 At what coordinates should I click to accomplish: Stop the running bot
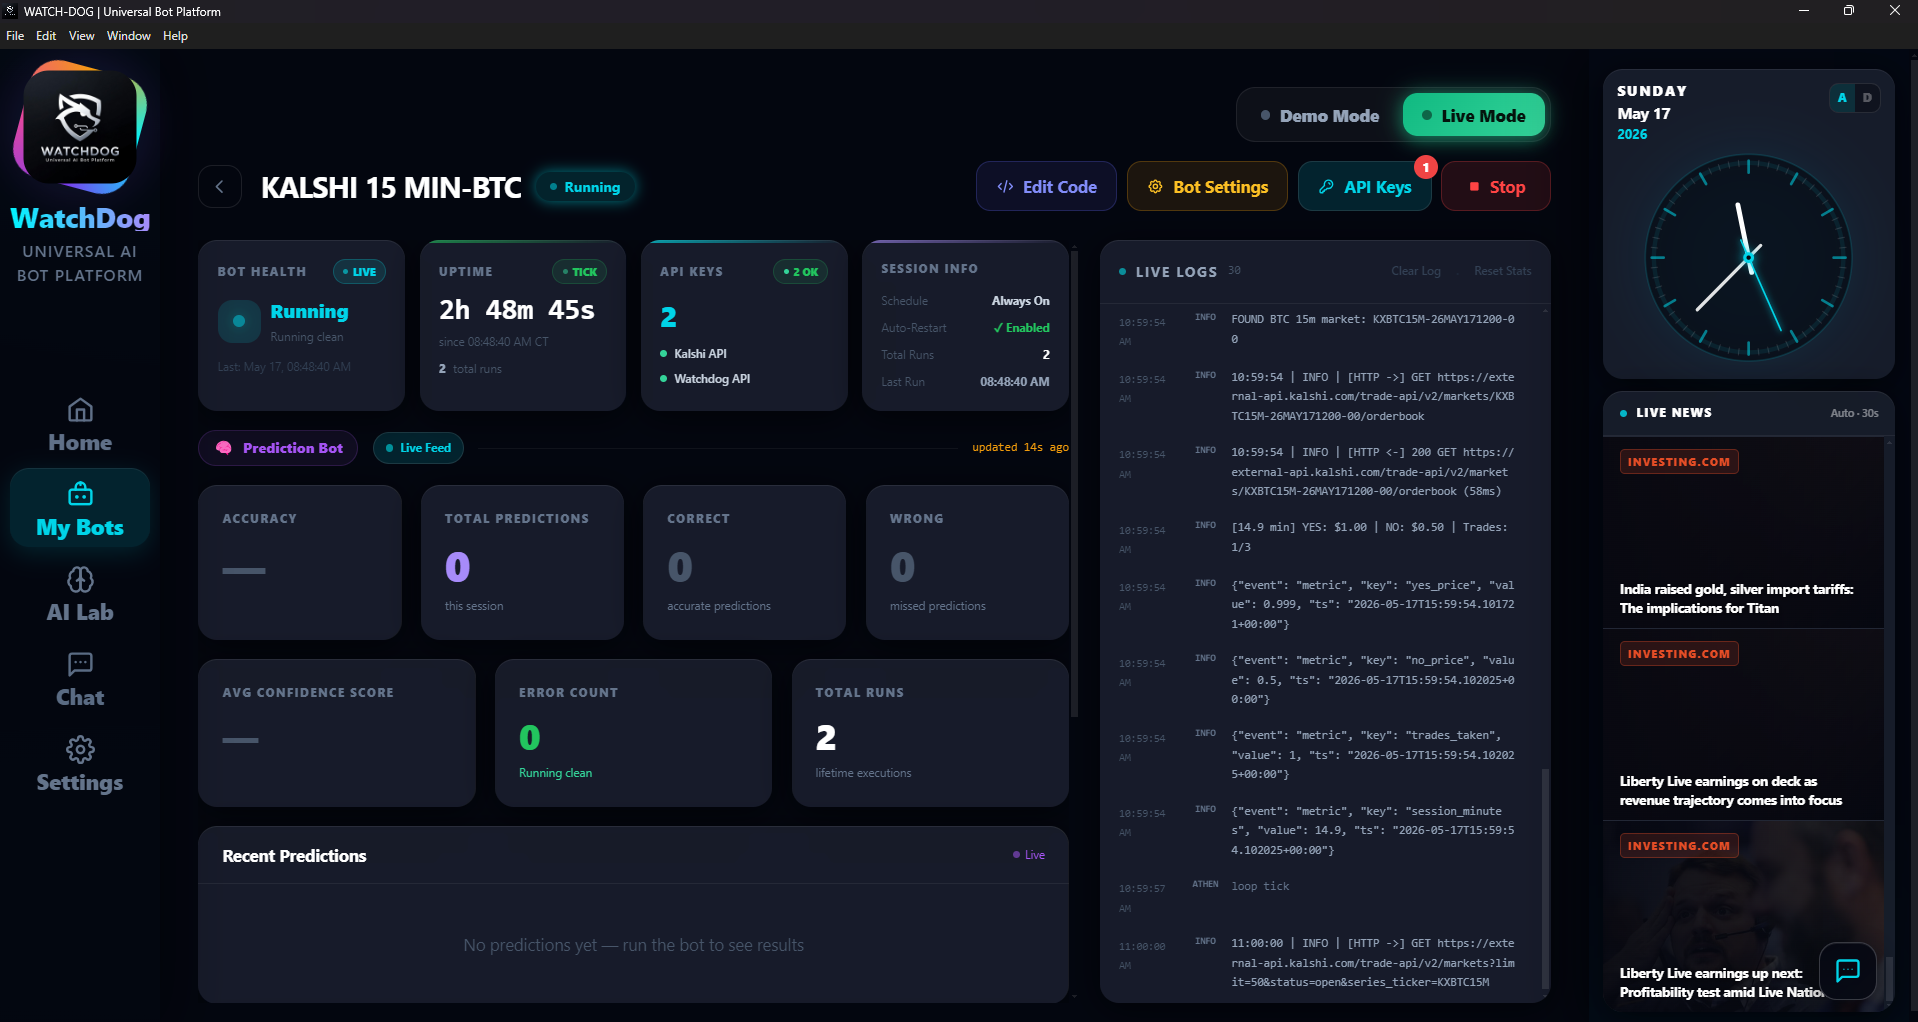[1496, 186]
